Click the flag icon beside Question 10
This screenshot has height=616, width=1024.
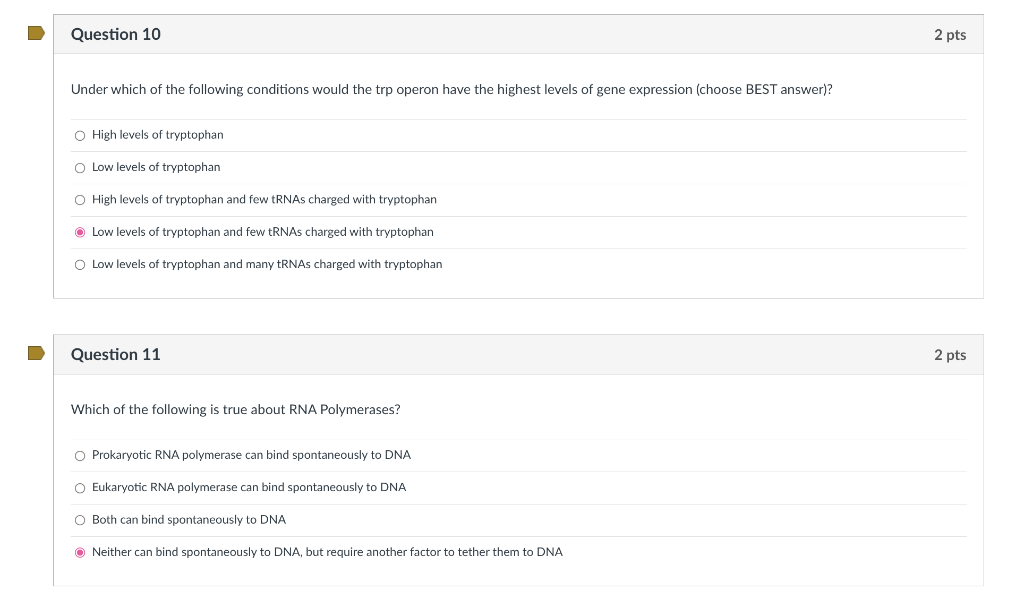click(x=37, y=33)
